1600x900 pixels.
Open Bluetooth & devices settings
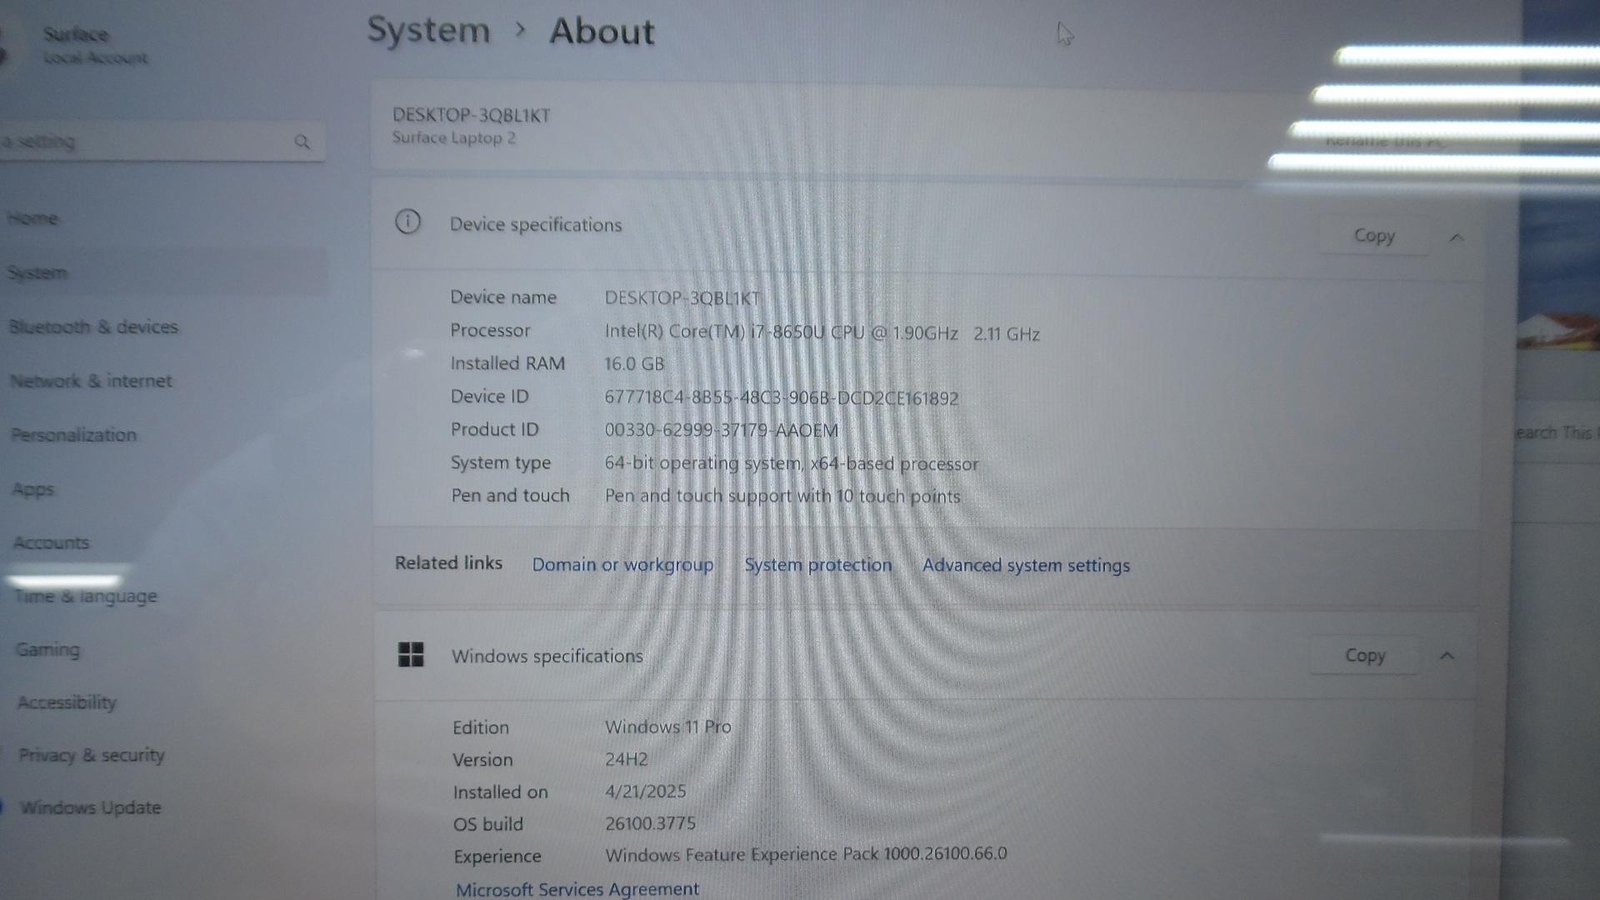93,327
